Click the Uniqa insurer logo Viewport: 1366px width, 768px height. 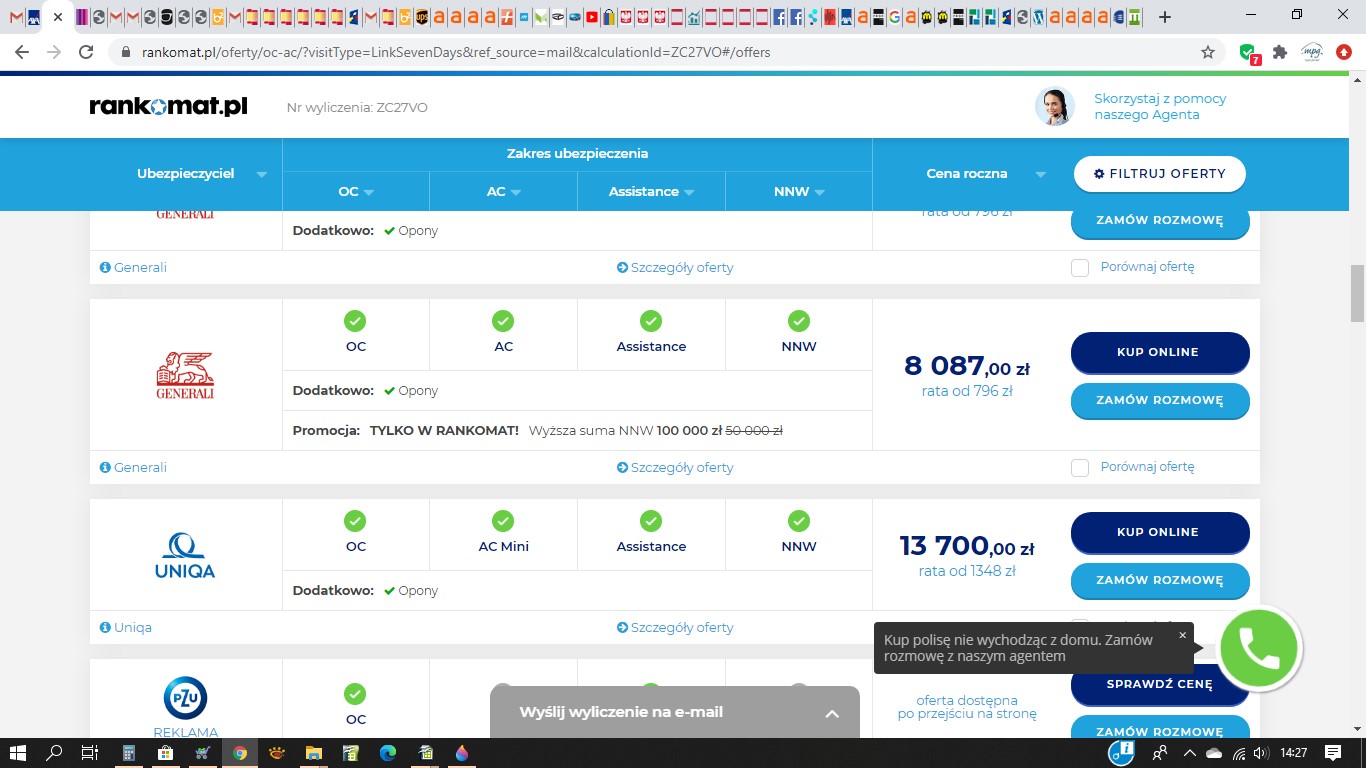coord(185,555)
